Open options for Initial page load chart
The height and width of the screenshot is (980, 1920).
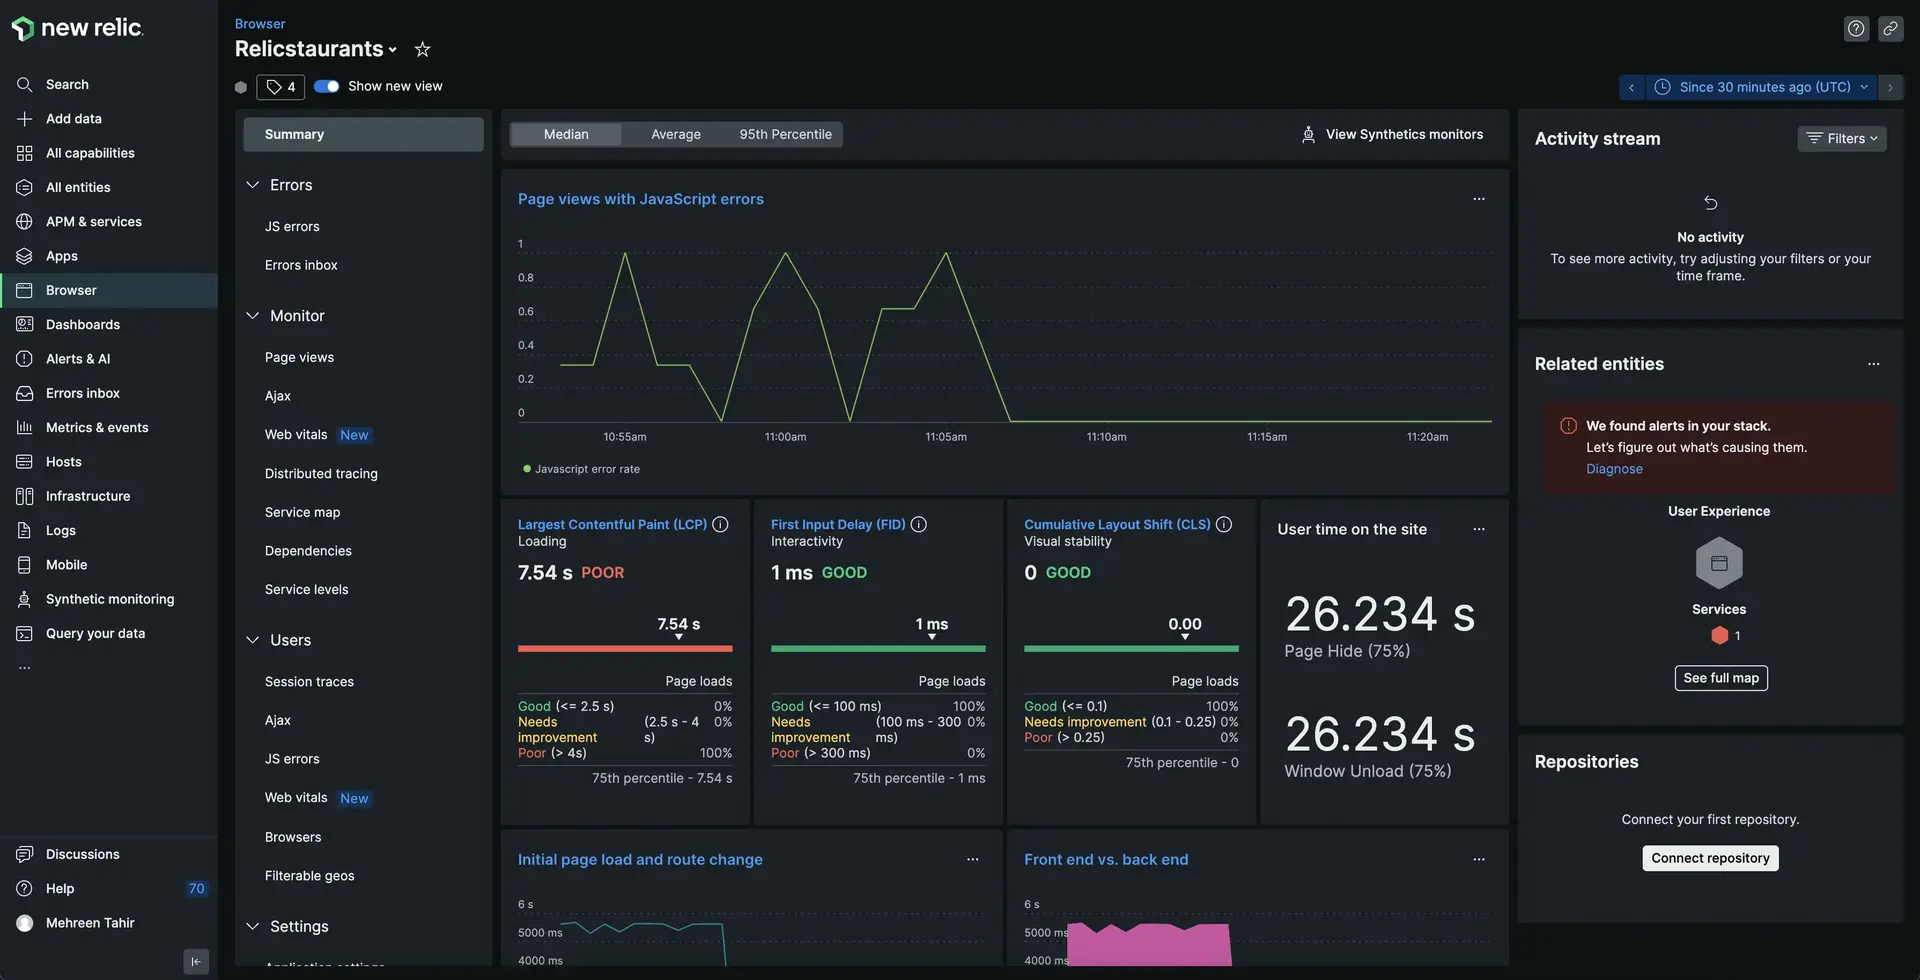pyautogui.click(x=973, y=860)
